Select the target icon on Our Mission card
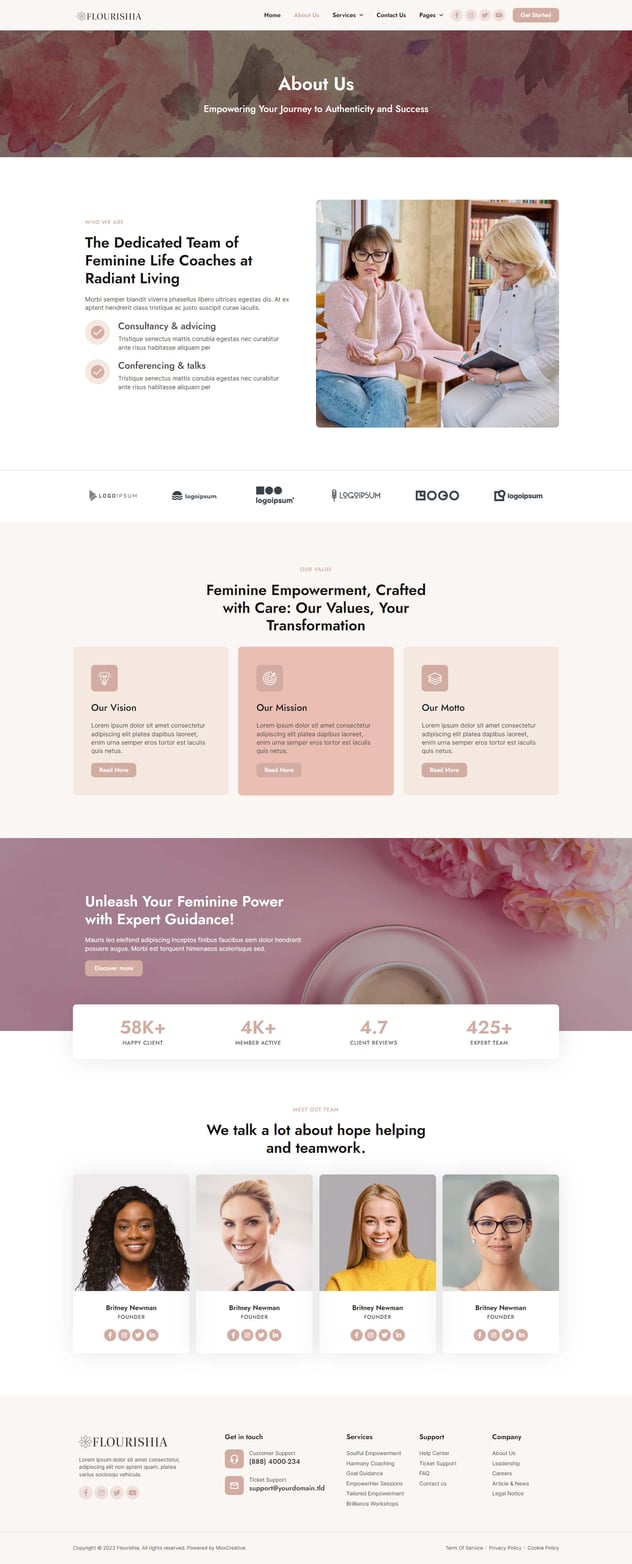Screen dimensions: 632x1564 (x=269, y=678)
